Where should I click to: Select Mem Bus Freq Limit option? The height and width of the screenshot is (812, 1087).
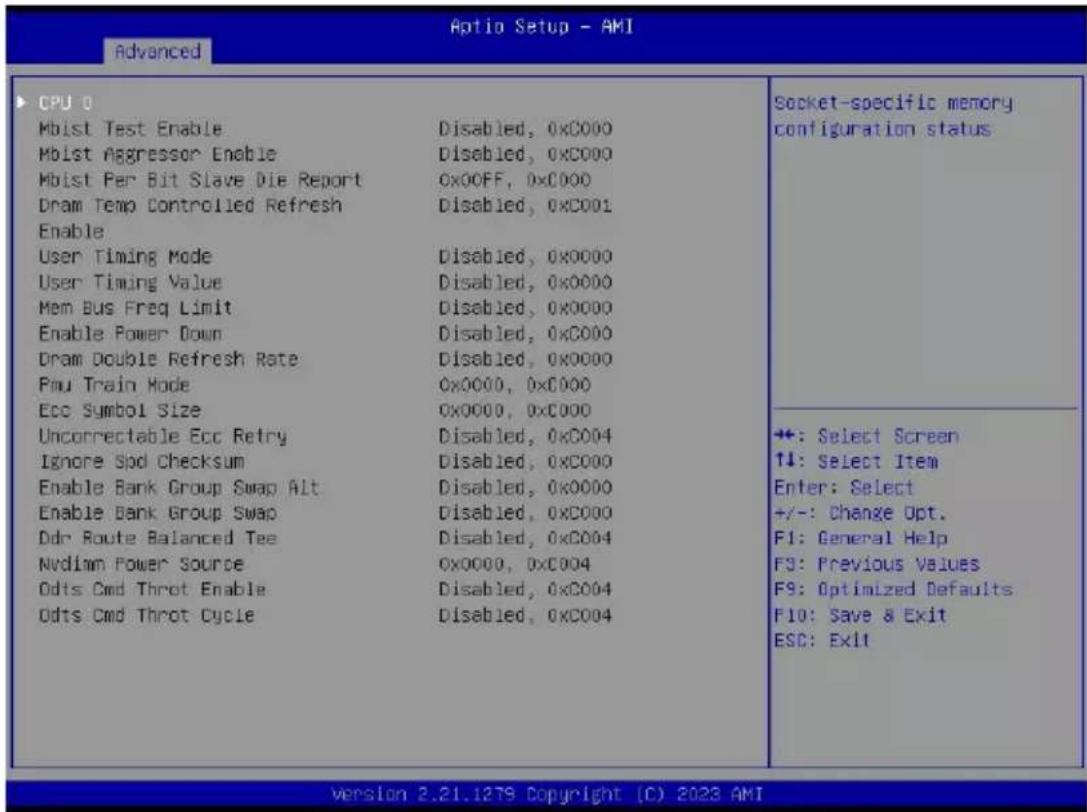click(x=135, y=308)
